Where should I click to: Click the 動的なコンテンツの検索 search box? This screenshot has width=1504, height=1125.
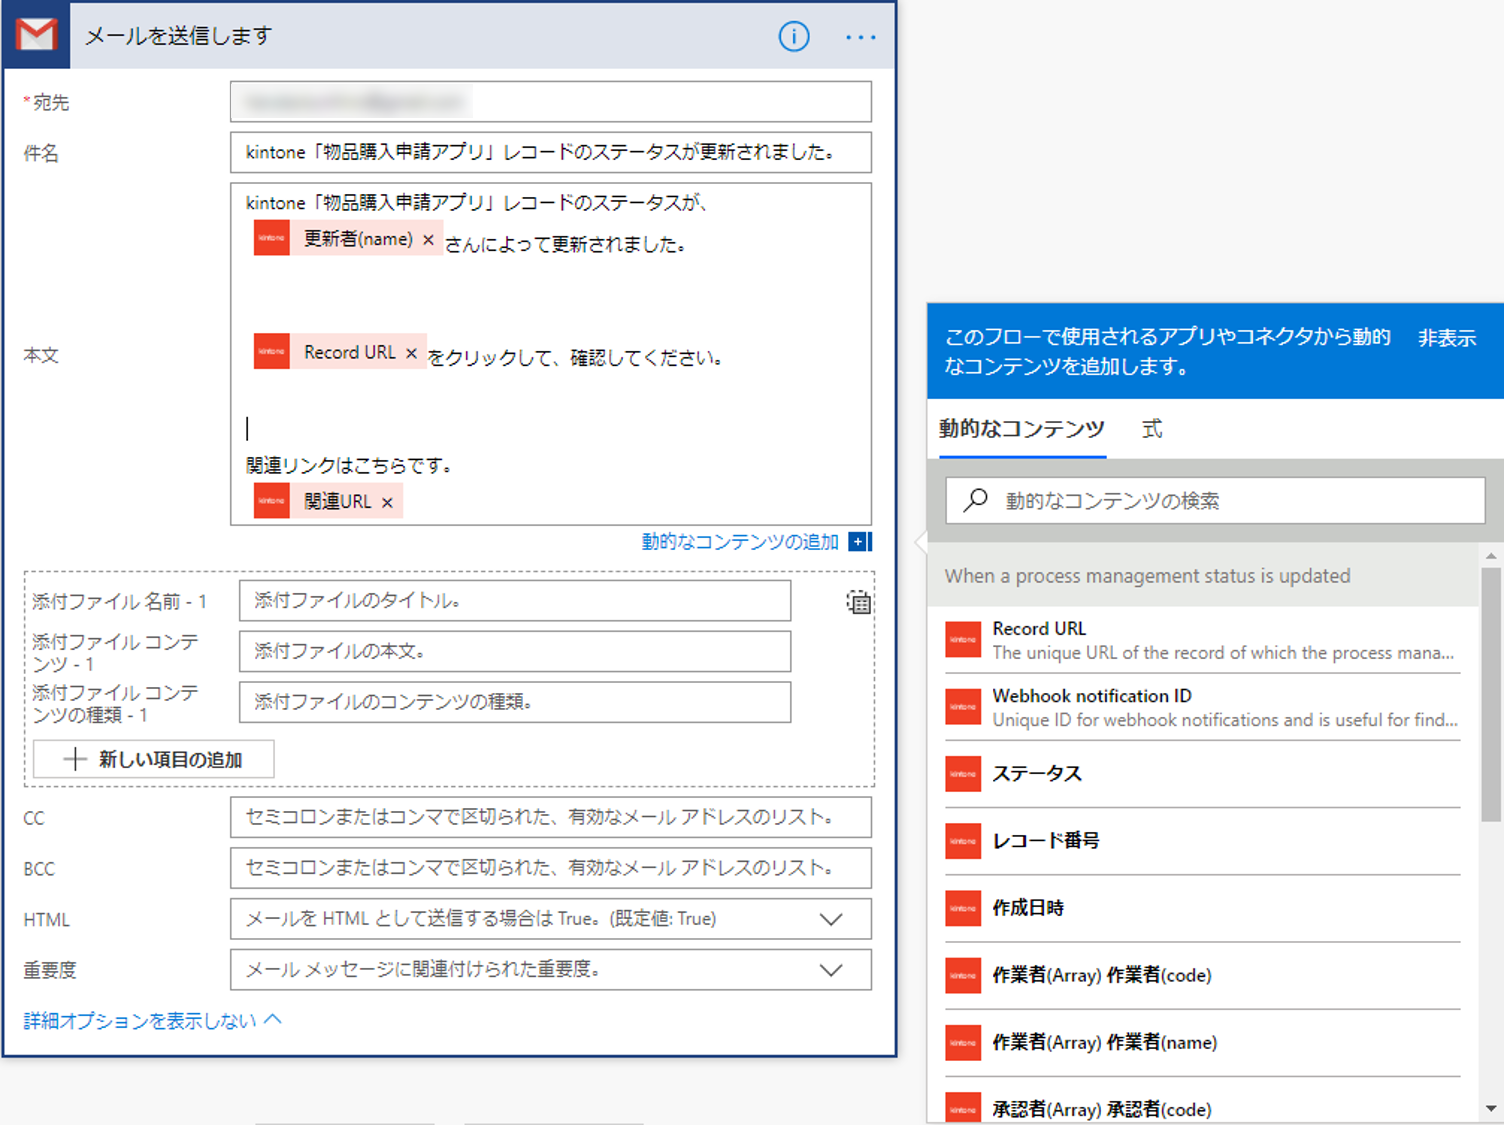(1215, 500)
